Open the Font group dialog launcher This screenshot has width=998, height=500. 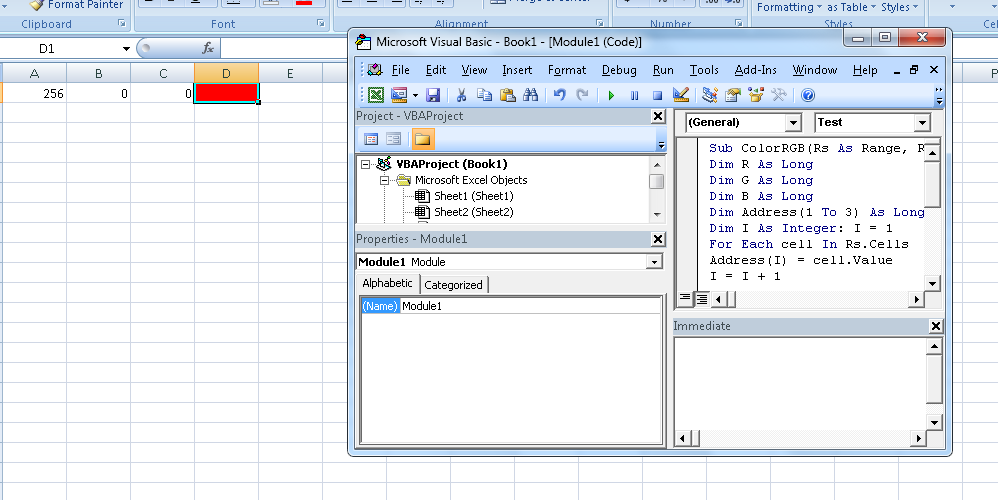tap(321, 24)
